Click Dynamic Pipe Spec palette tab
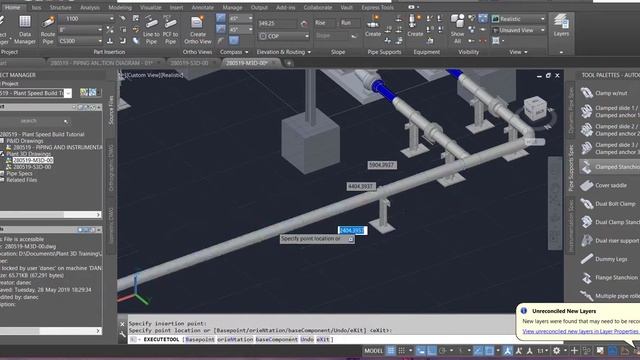640x360 pixels. 571,110
